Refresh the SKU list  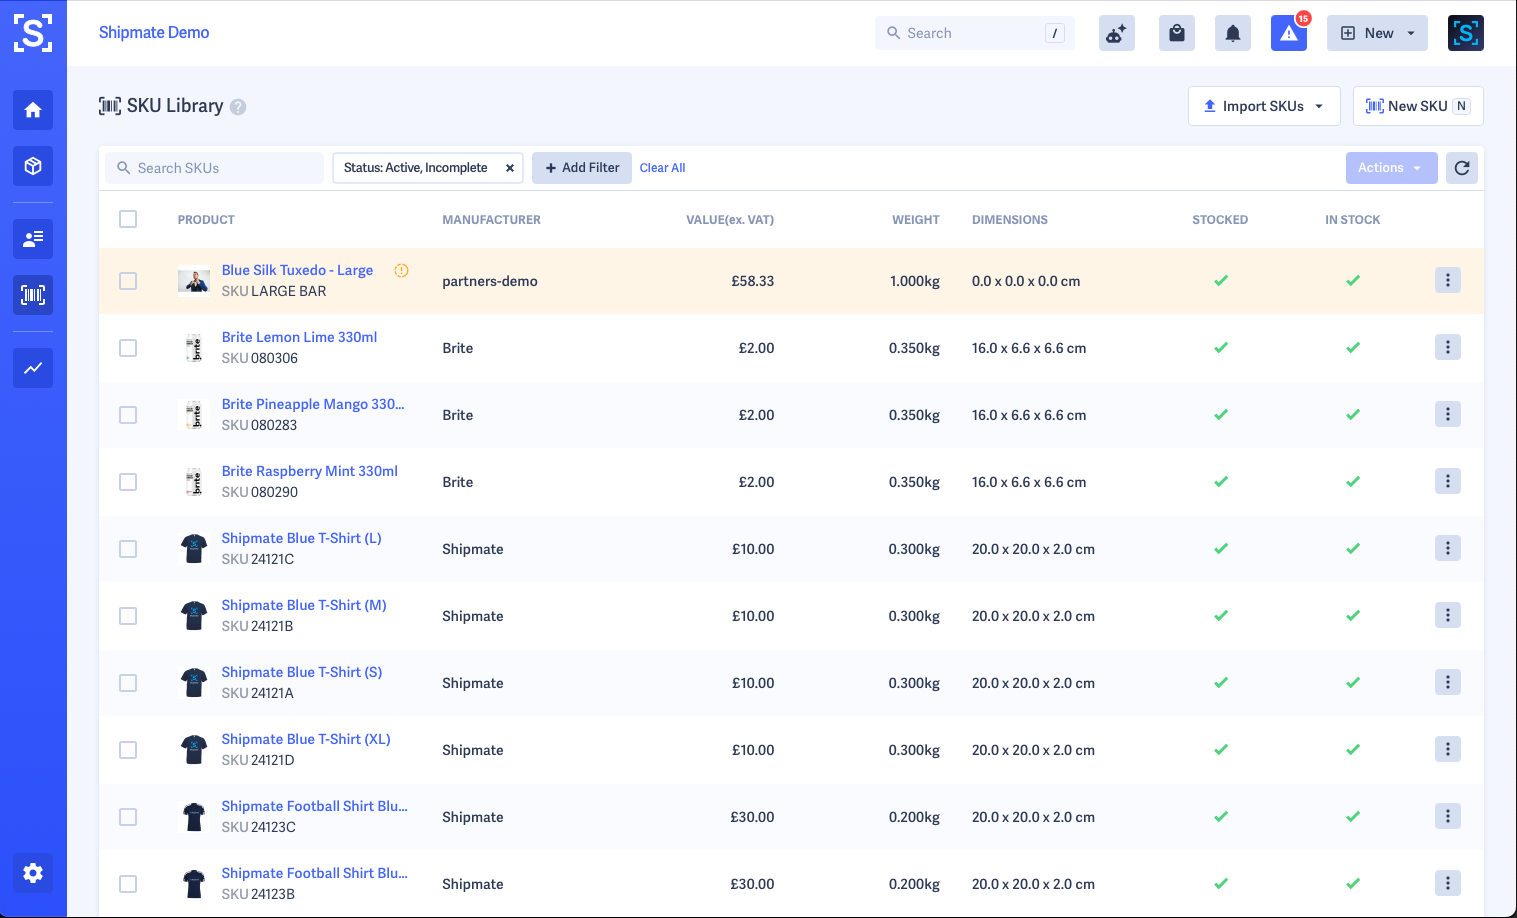1462,168
